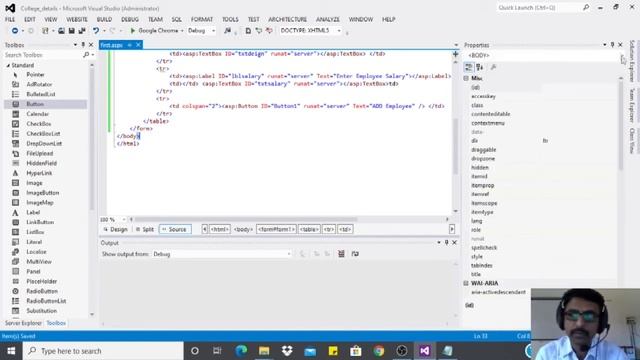Switch to Source view
This screenshot has width=640, height=360.
tap(175, 229)
